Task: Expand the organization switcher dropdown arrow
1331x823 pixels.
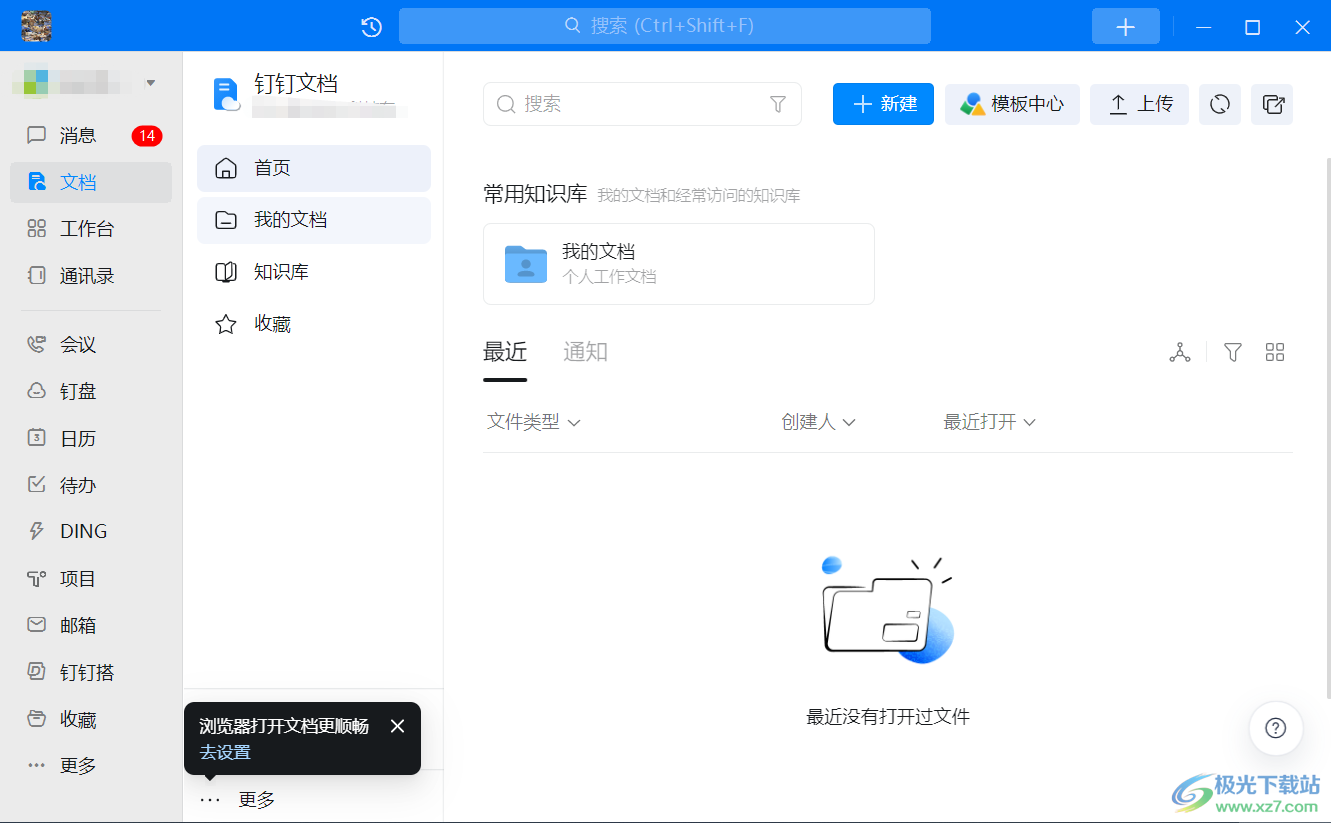Action: tap(151, 83)
